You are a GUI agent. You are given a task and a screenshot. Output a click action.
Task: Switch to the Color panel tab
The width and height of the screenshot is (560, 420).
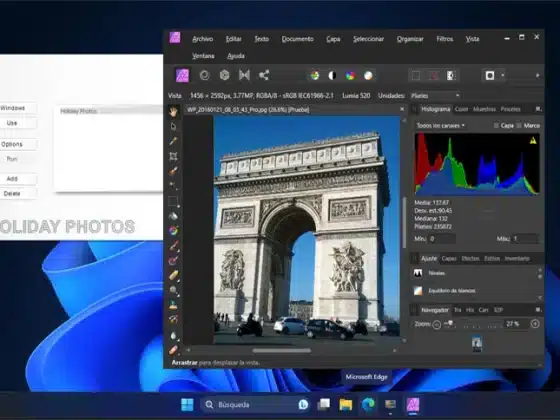[461, 109]
